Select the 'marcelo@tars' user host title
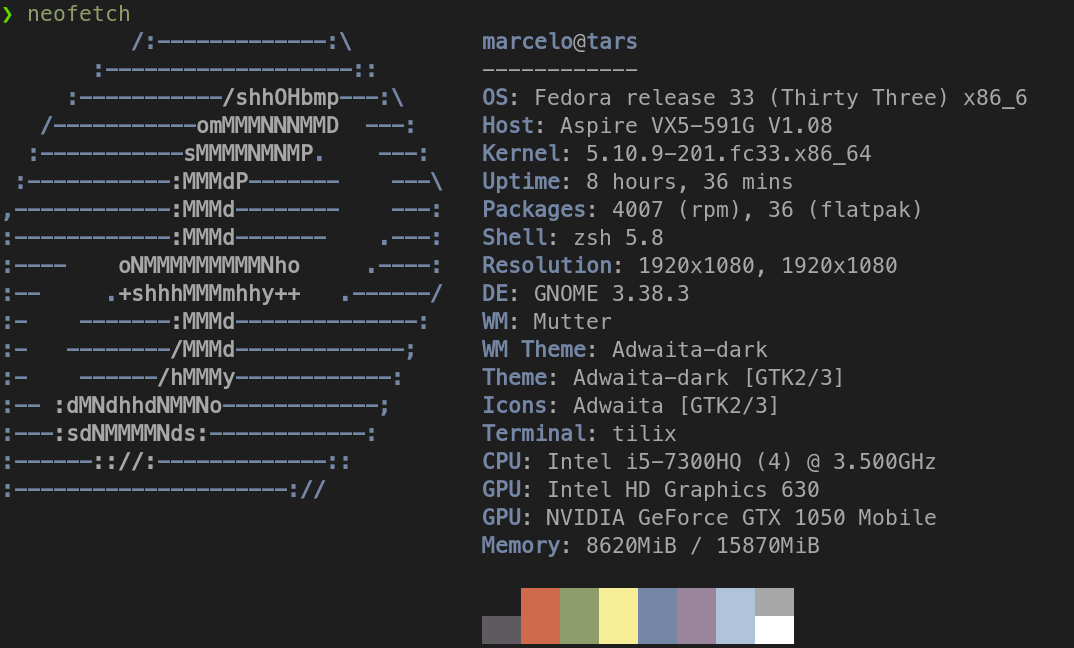Screen dimensions: 1074x648 tap(560, 42)
